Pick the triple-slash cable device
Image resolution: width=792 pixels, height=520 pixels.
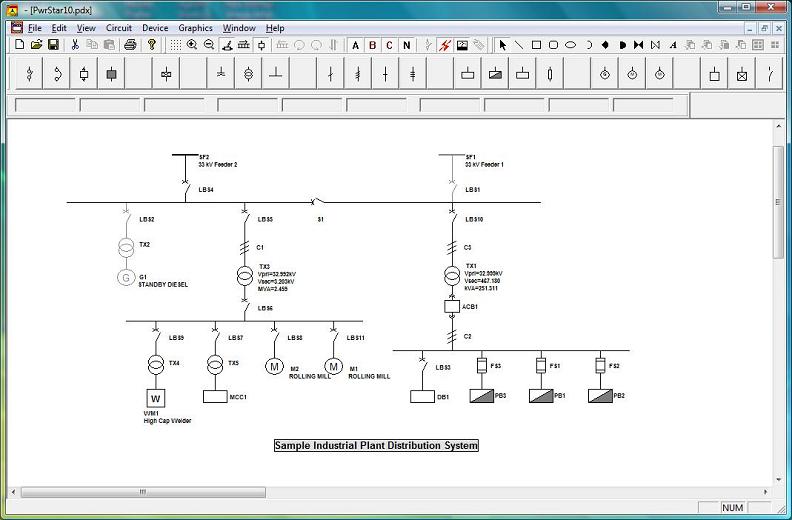click(358, 74)
